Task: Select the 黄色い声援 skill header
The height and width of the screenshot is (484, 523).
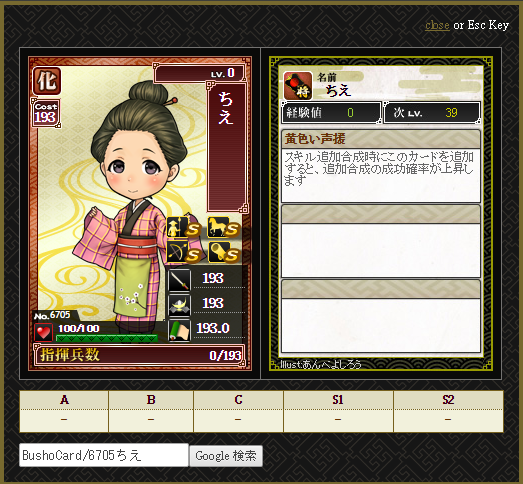Action: tap(381, 139)
